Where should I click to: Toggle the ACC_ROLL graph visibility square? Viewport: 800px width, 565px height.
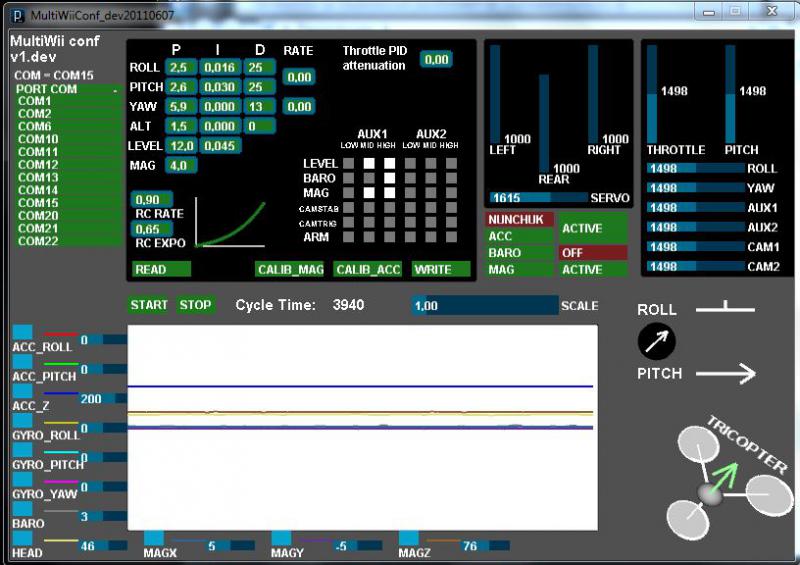[22, 332]
